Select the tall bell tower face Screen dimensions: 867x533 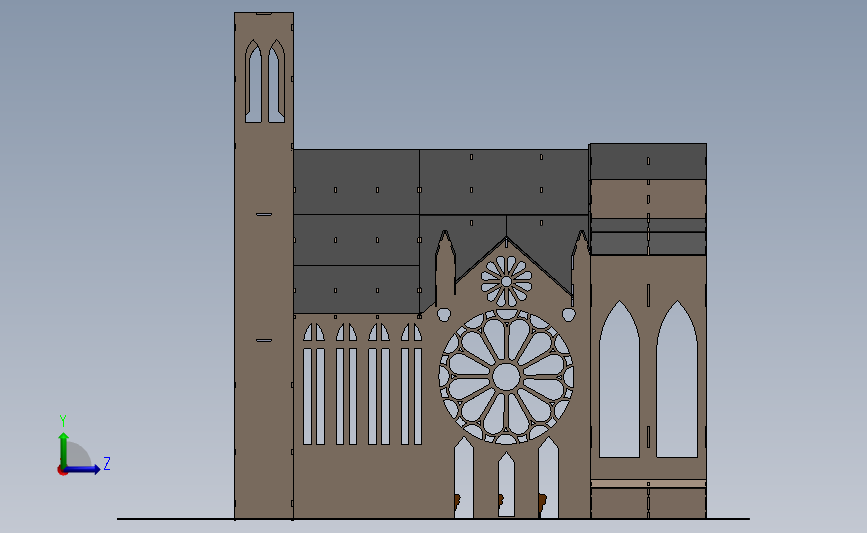[x=264, y=265]
